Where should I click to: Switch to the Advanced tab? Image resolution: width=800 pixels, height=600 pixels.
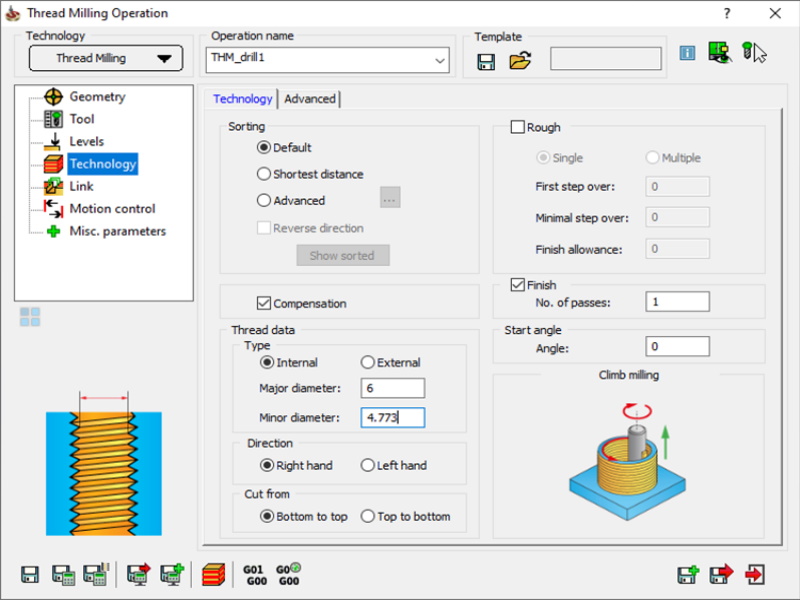[310, 99]
